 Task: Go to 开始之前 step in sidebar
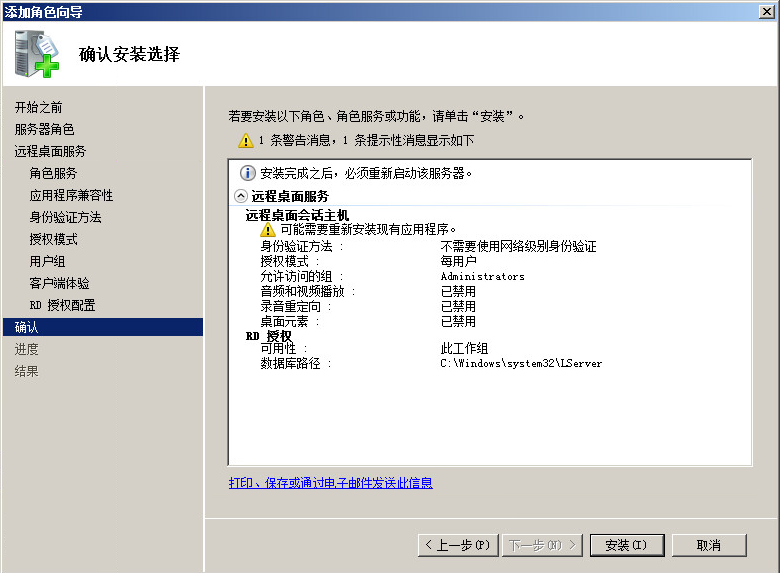[x=38, y=107]
